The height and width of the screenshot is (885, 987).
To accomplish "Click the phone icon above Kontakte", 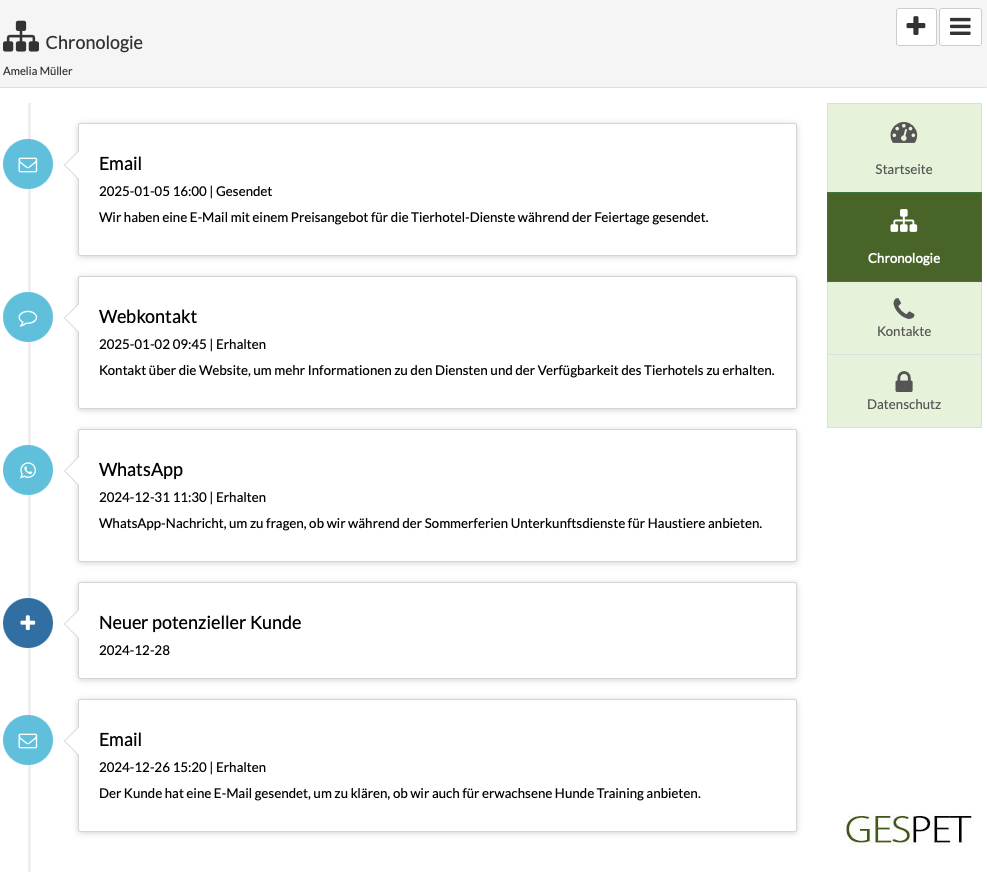I will click(904, 308).
